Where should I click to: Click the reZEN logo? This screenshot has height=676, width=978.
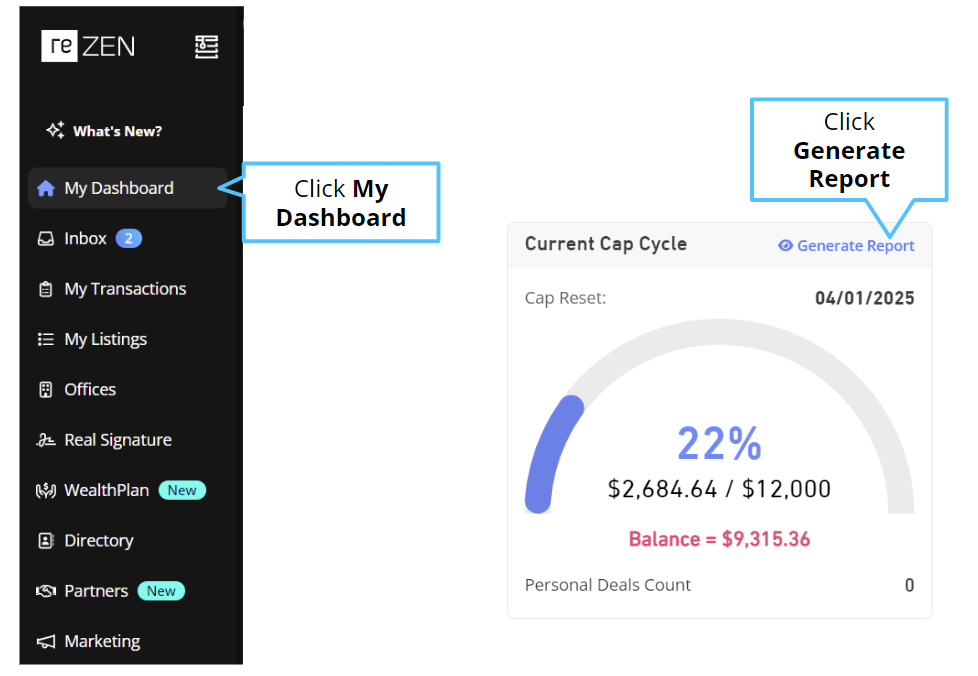88,46
